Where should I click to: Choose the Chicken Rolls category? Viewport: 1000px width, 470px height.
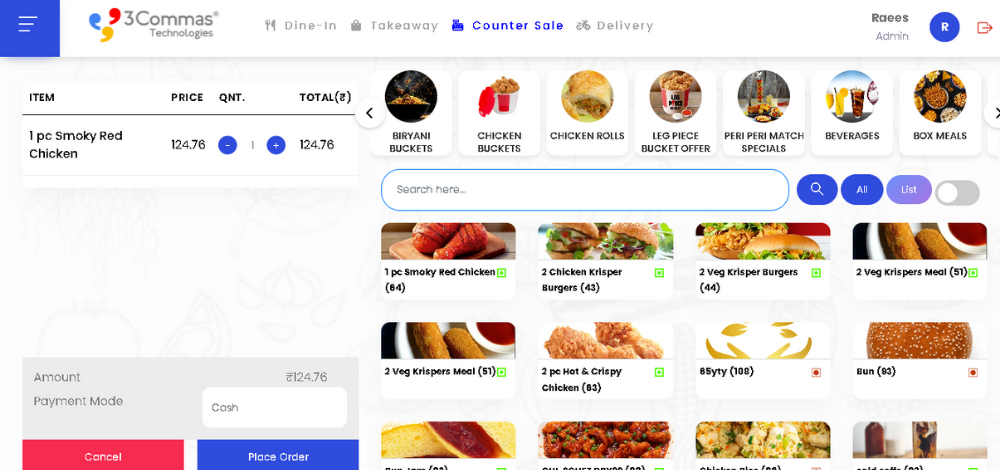[x=587, y=112]
